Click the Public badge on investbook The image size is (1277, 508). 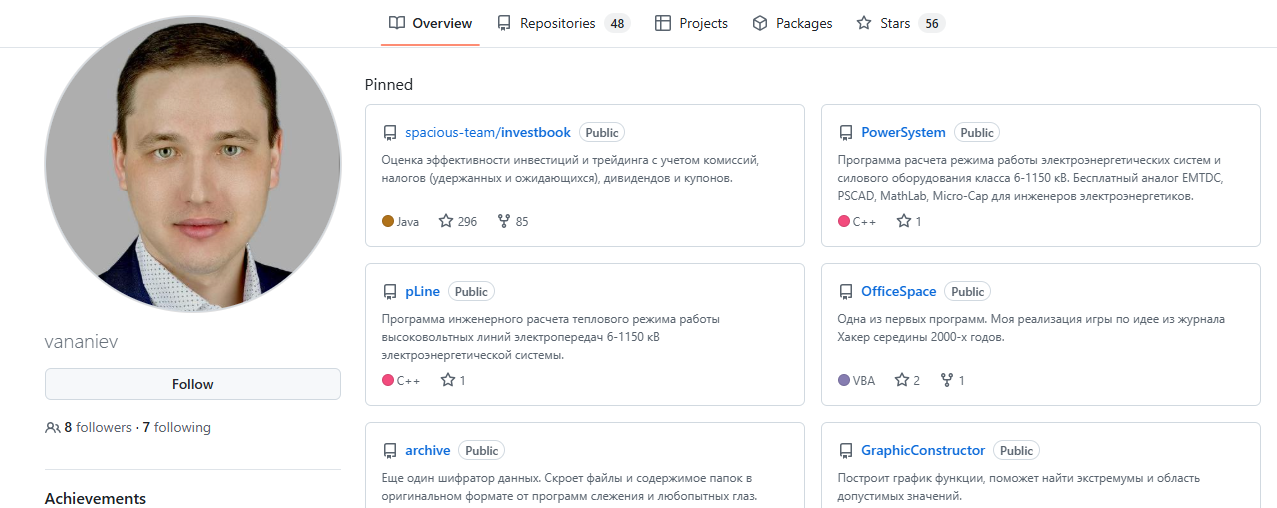click(x=602, y=132)
